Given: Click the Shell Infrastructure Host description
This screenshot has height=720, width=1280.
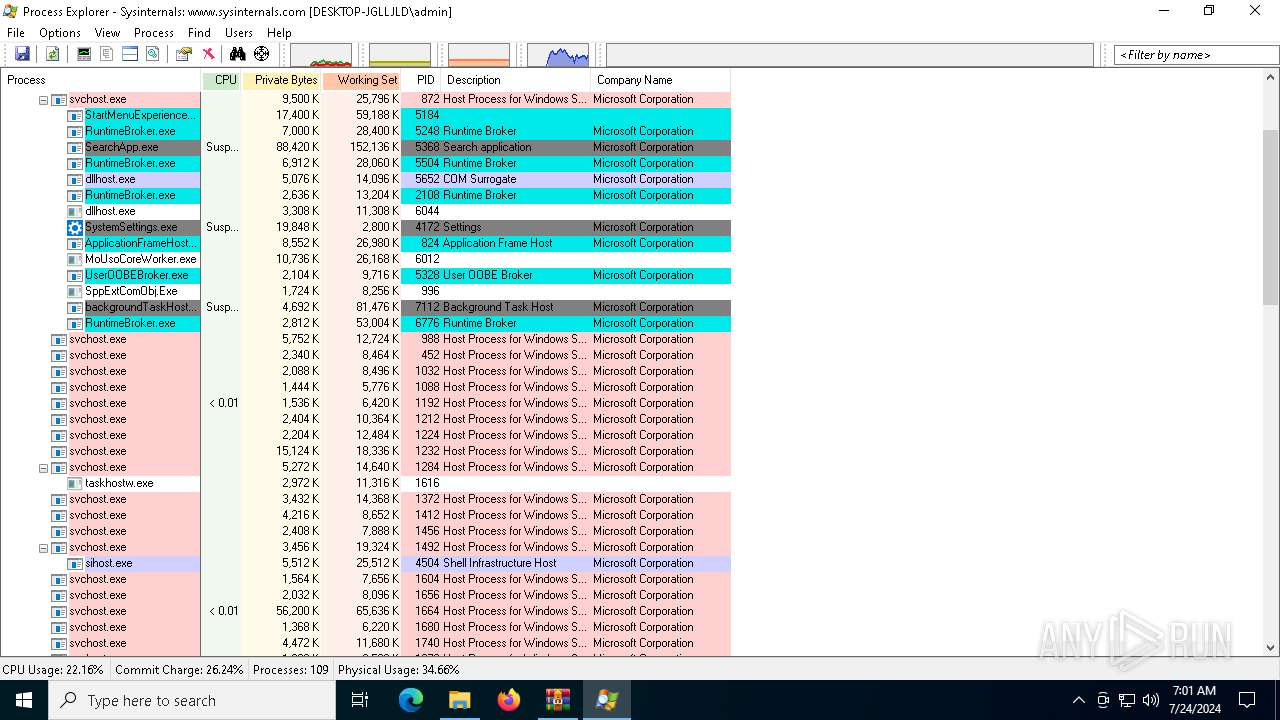Looking at the screenshot, I should (499, 563).
